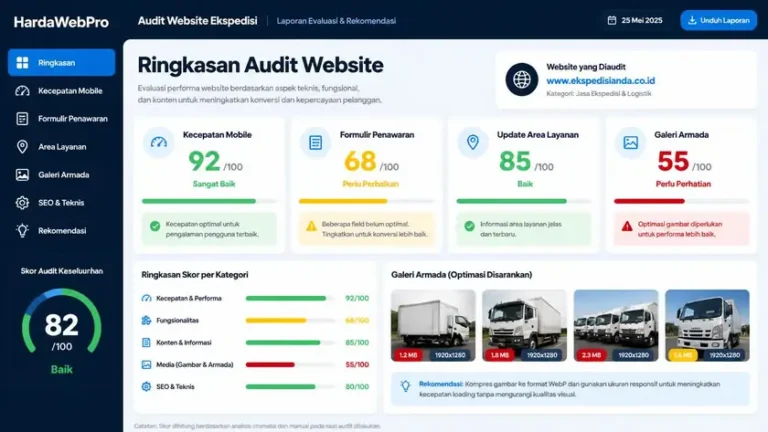The image size is (768, 432).
Task: Click the Laporan Evaluasi & Rekomendasi header text
Action: [x=336, y=21]
